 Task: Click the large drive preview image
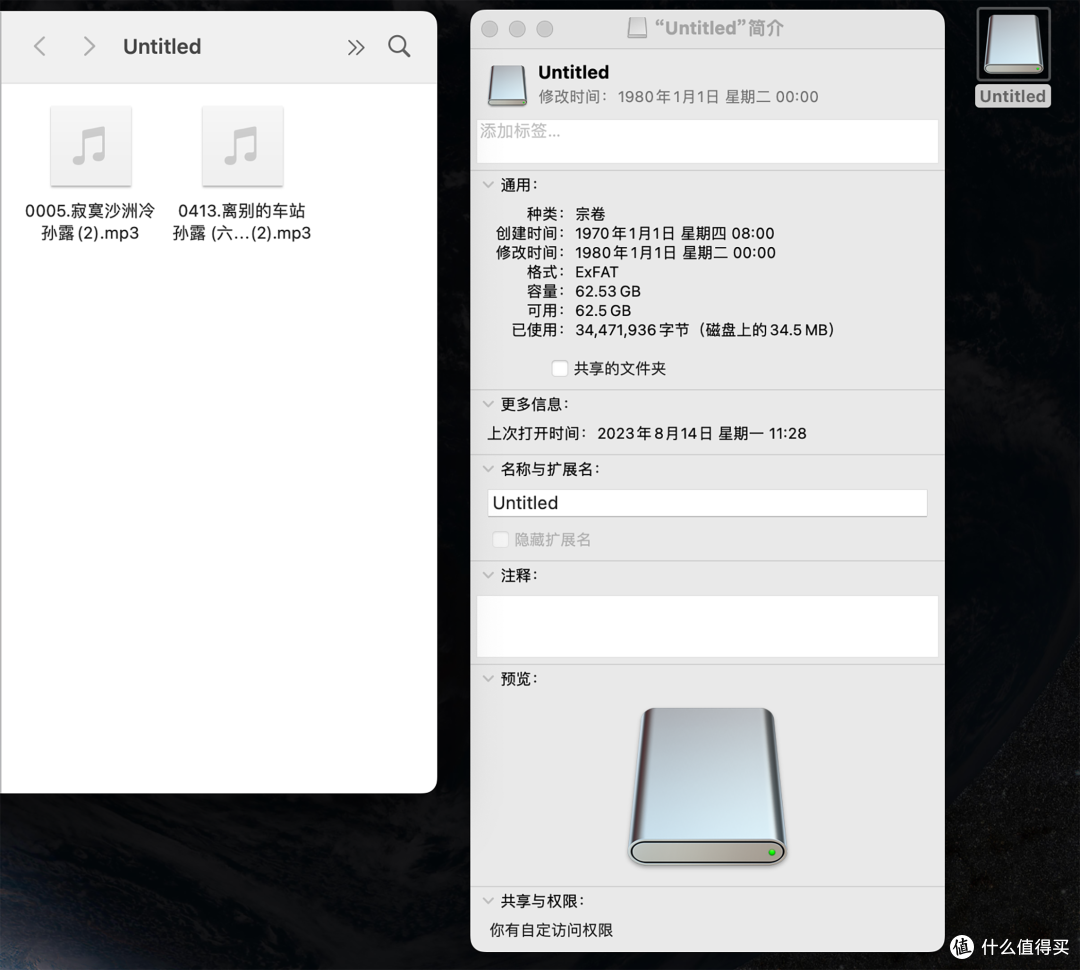point(707,785)
